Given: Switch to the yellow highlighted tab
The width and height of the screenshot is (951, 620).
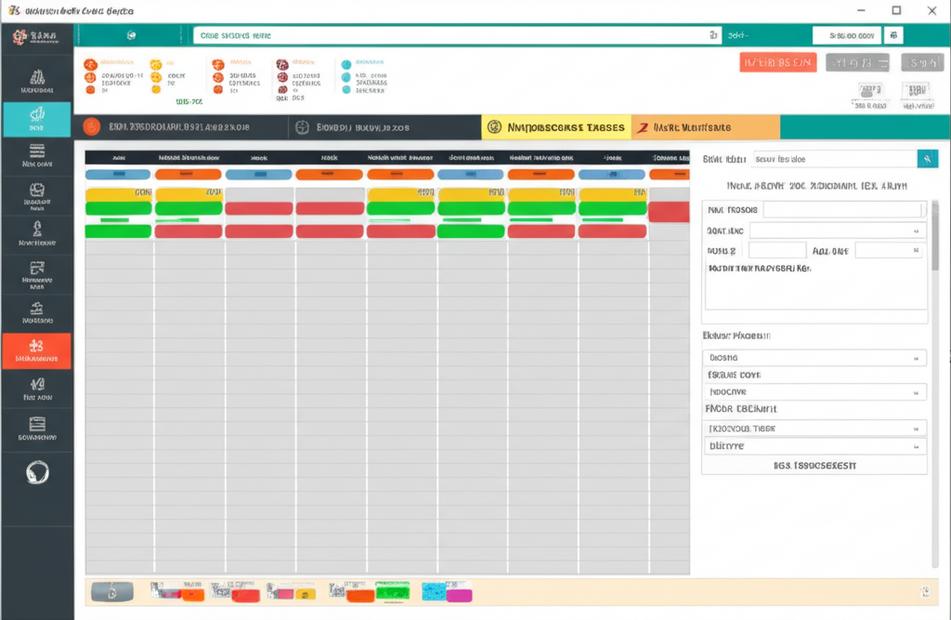Looking at the screenshot, I should pos(555,127).
